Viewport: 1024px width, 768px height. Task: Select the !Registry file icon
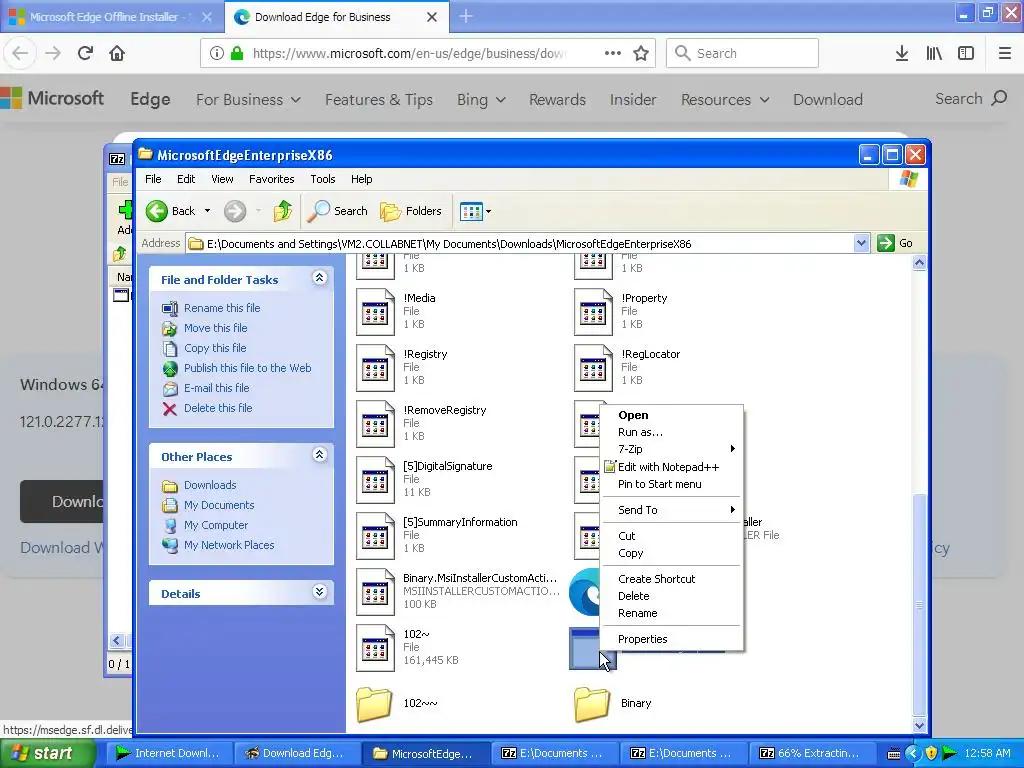pyautogui.click(x=375, y=368)
